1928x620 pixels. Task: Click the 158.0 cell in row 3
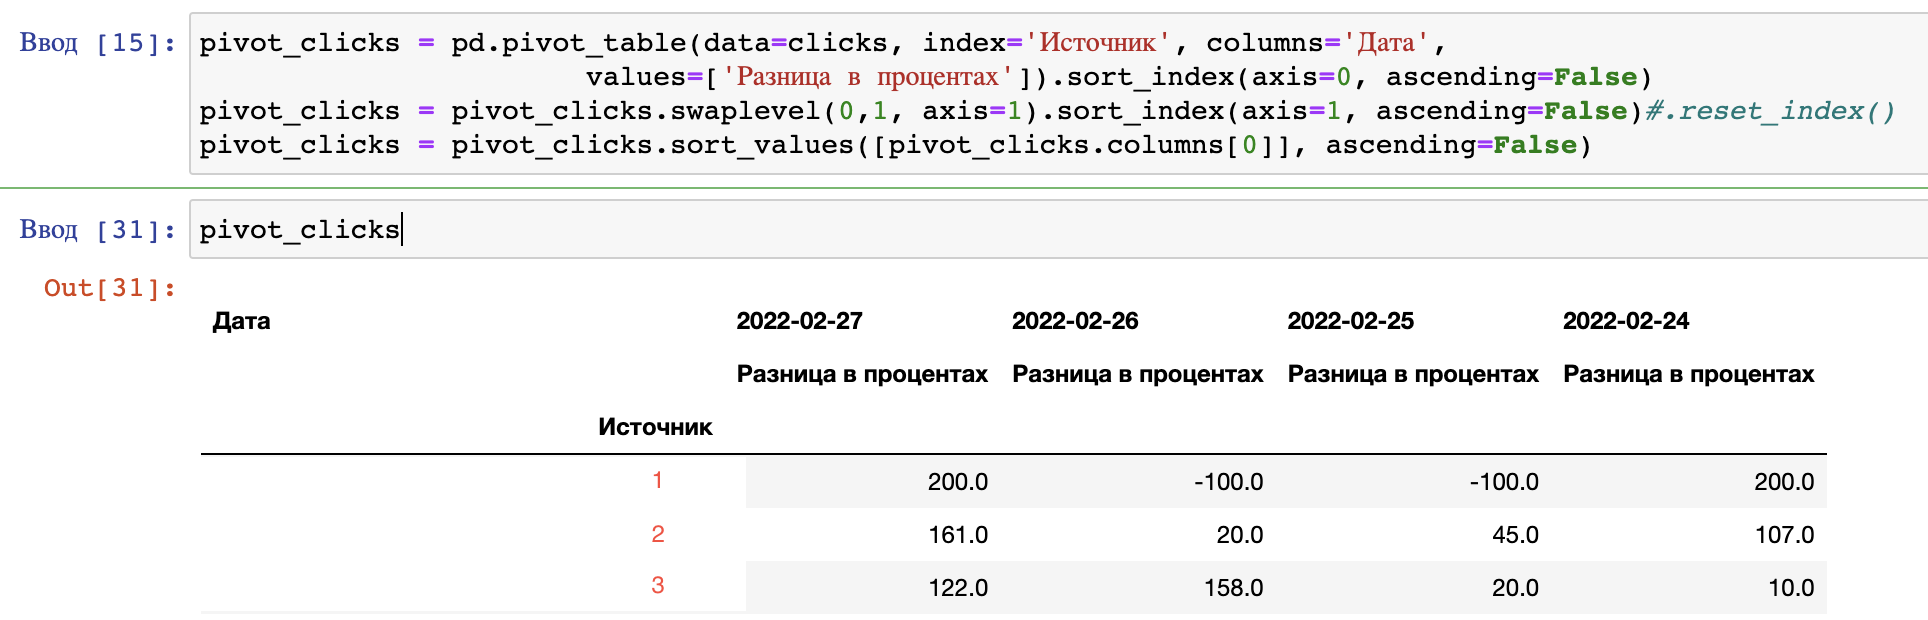click(1233, 588)
